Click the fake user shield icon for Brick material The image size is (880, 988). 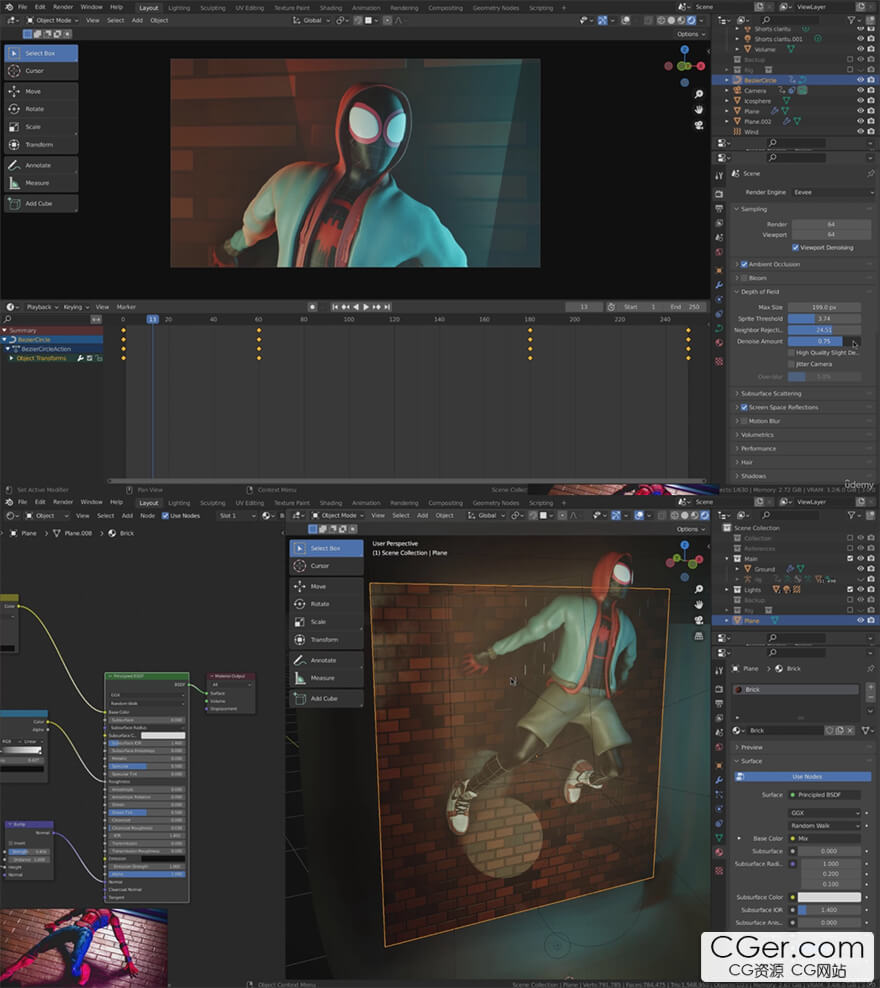[x=830, y=730]
